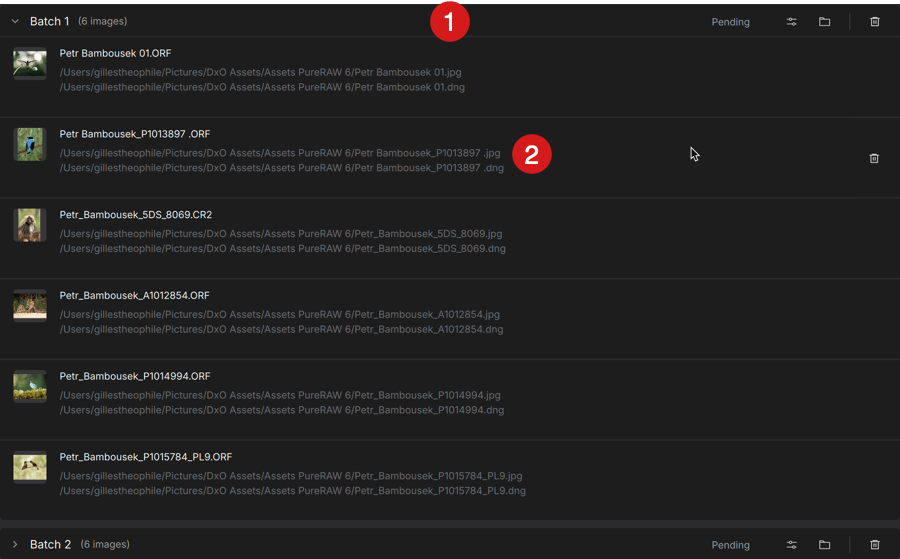Select the Petr Bambousek 01.ORF thumbnail
The width and height of the screenshot is (900, 559).
pyautogui.click(x=30, y=63)
